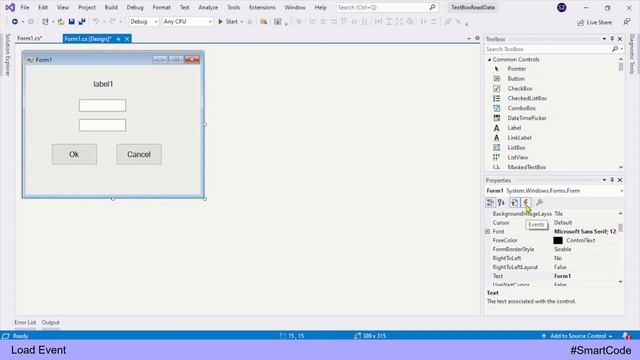Select the ComboBox control in Toolbox

[521, 108]
